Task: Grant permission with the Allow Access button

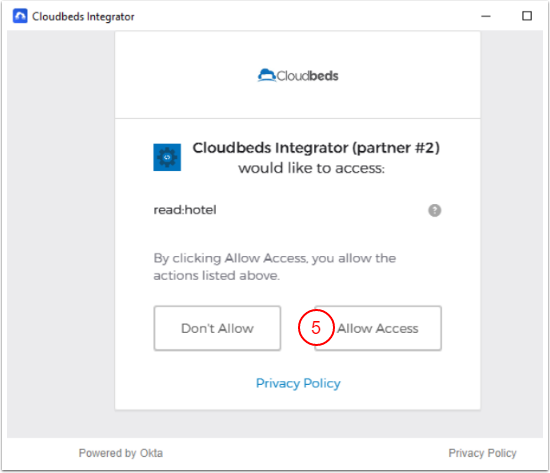Action: pyautogui.click(x=378, y=328)
